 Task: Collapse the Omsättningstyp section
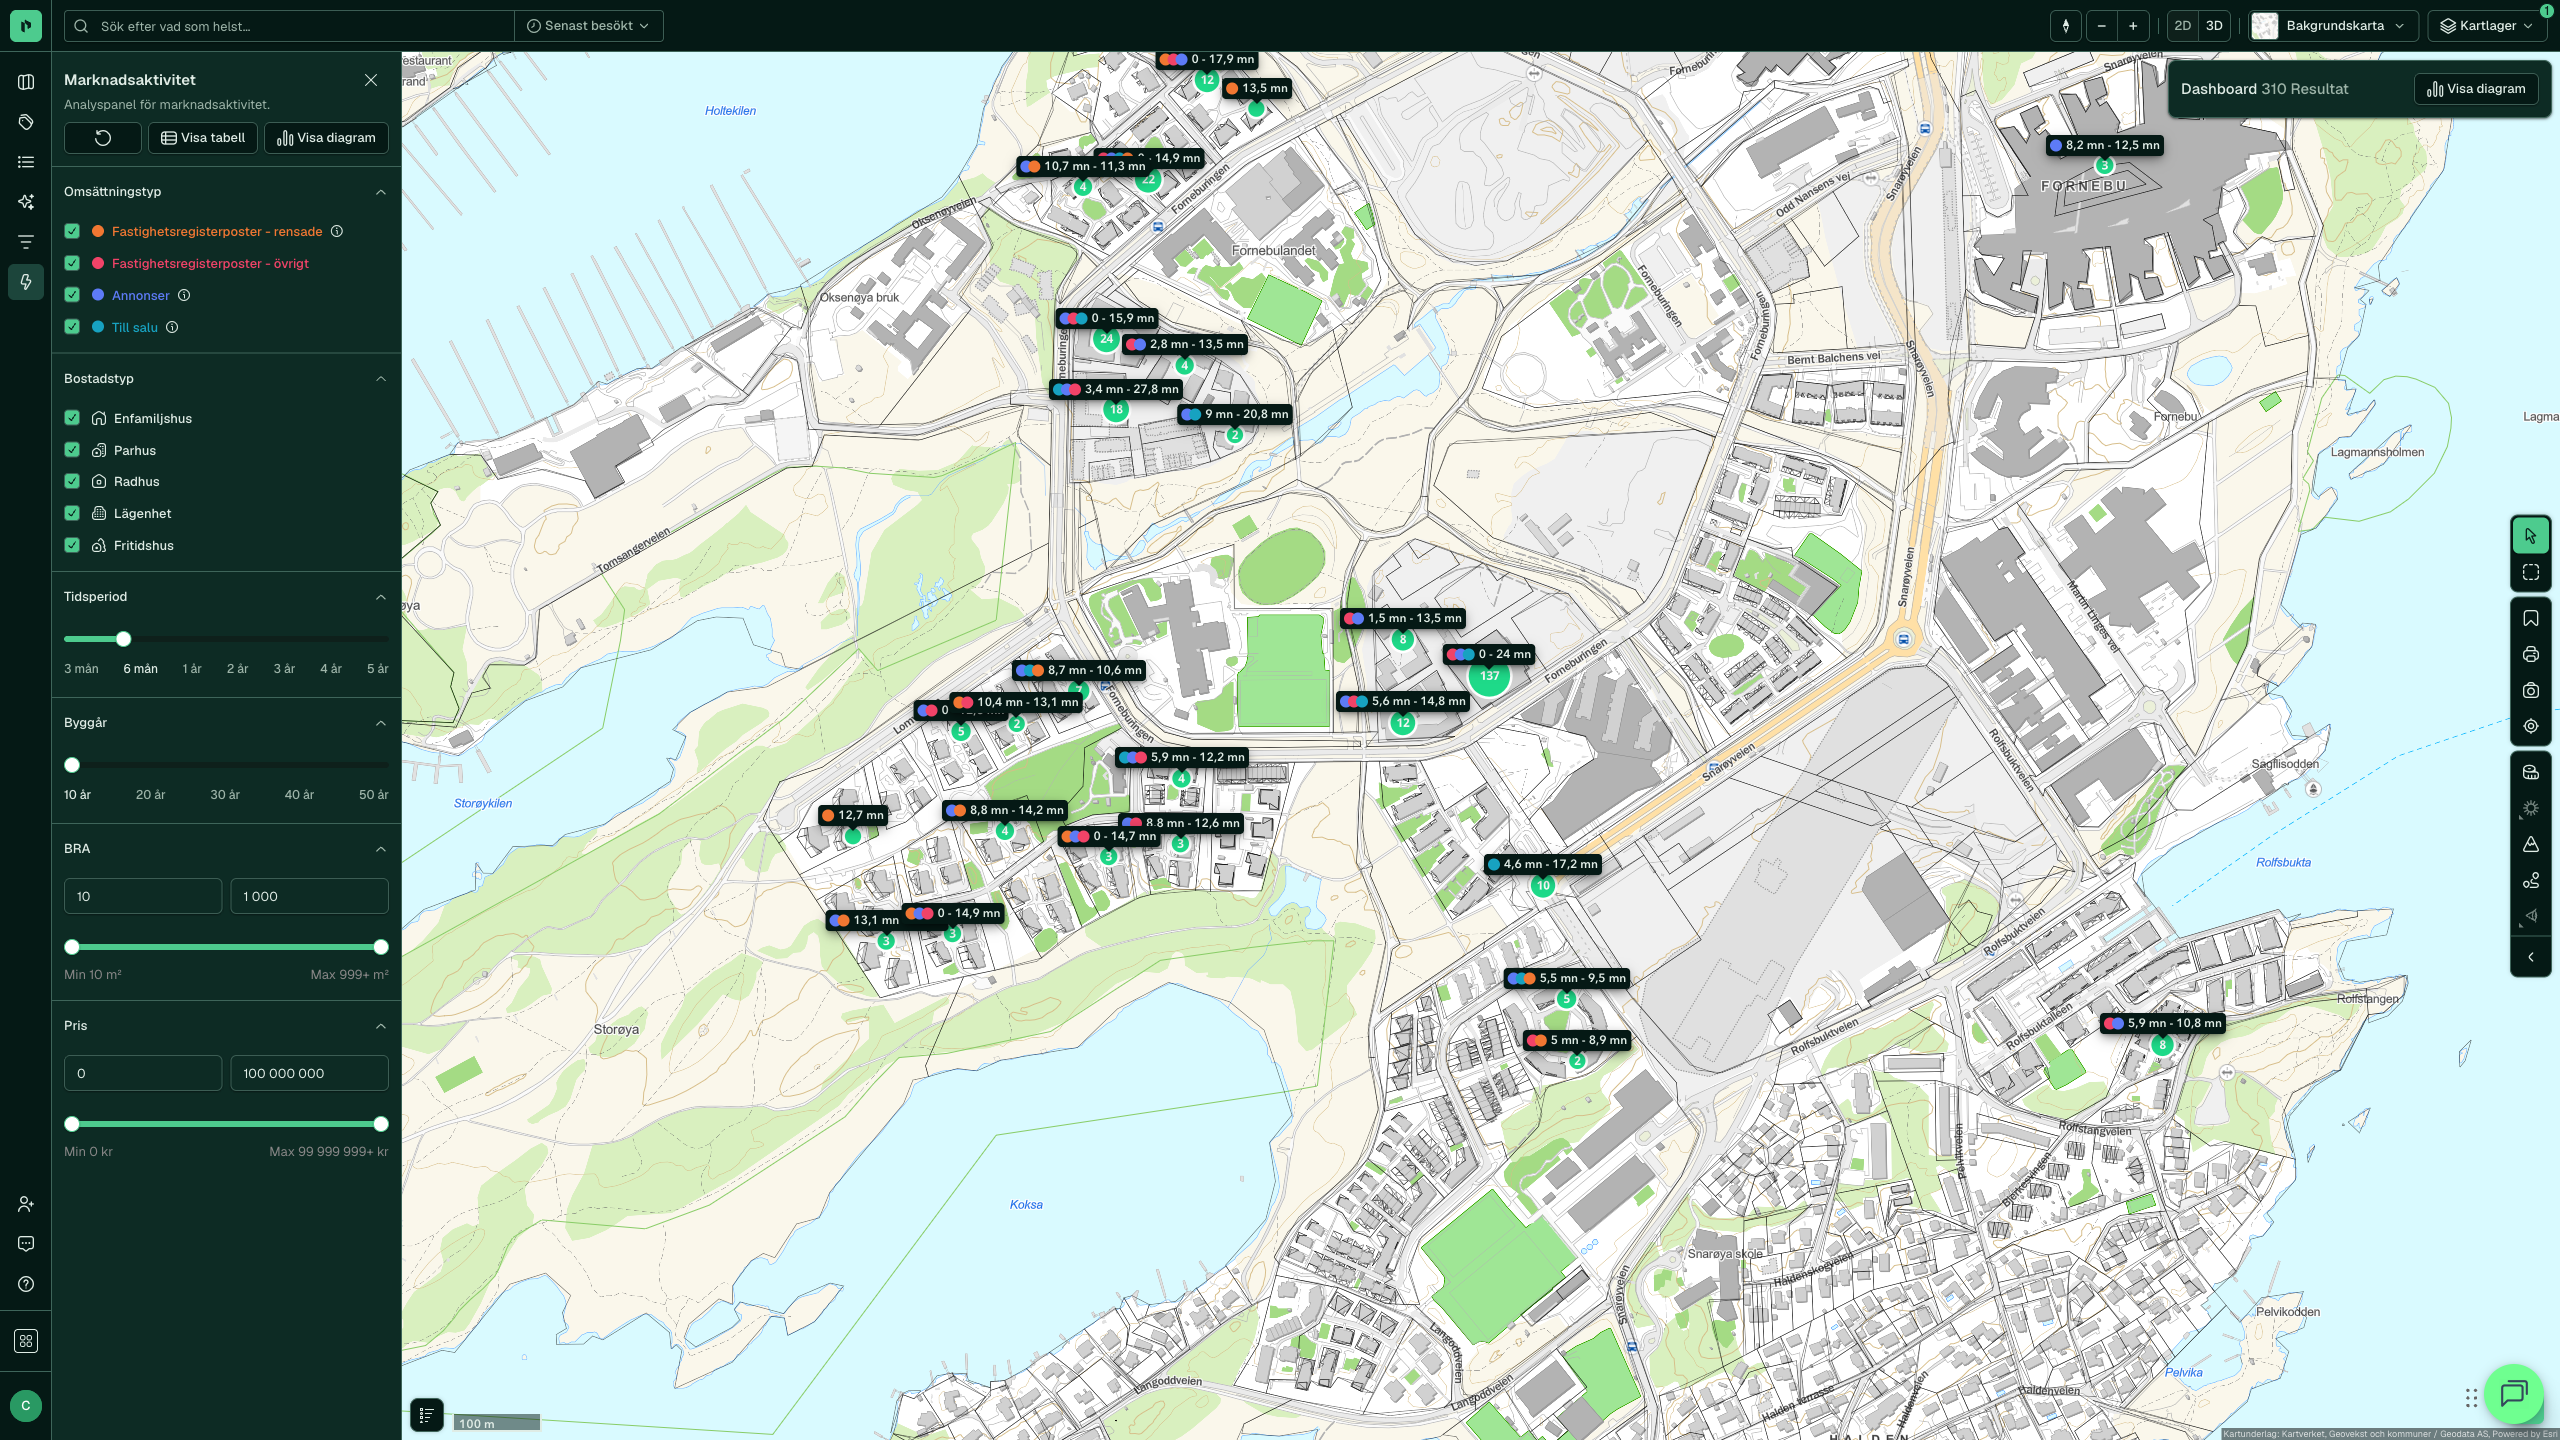coord(381,192)
